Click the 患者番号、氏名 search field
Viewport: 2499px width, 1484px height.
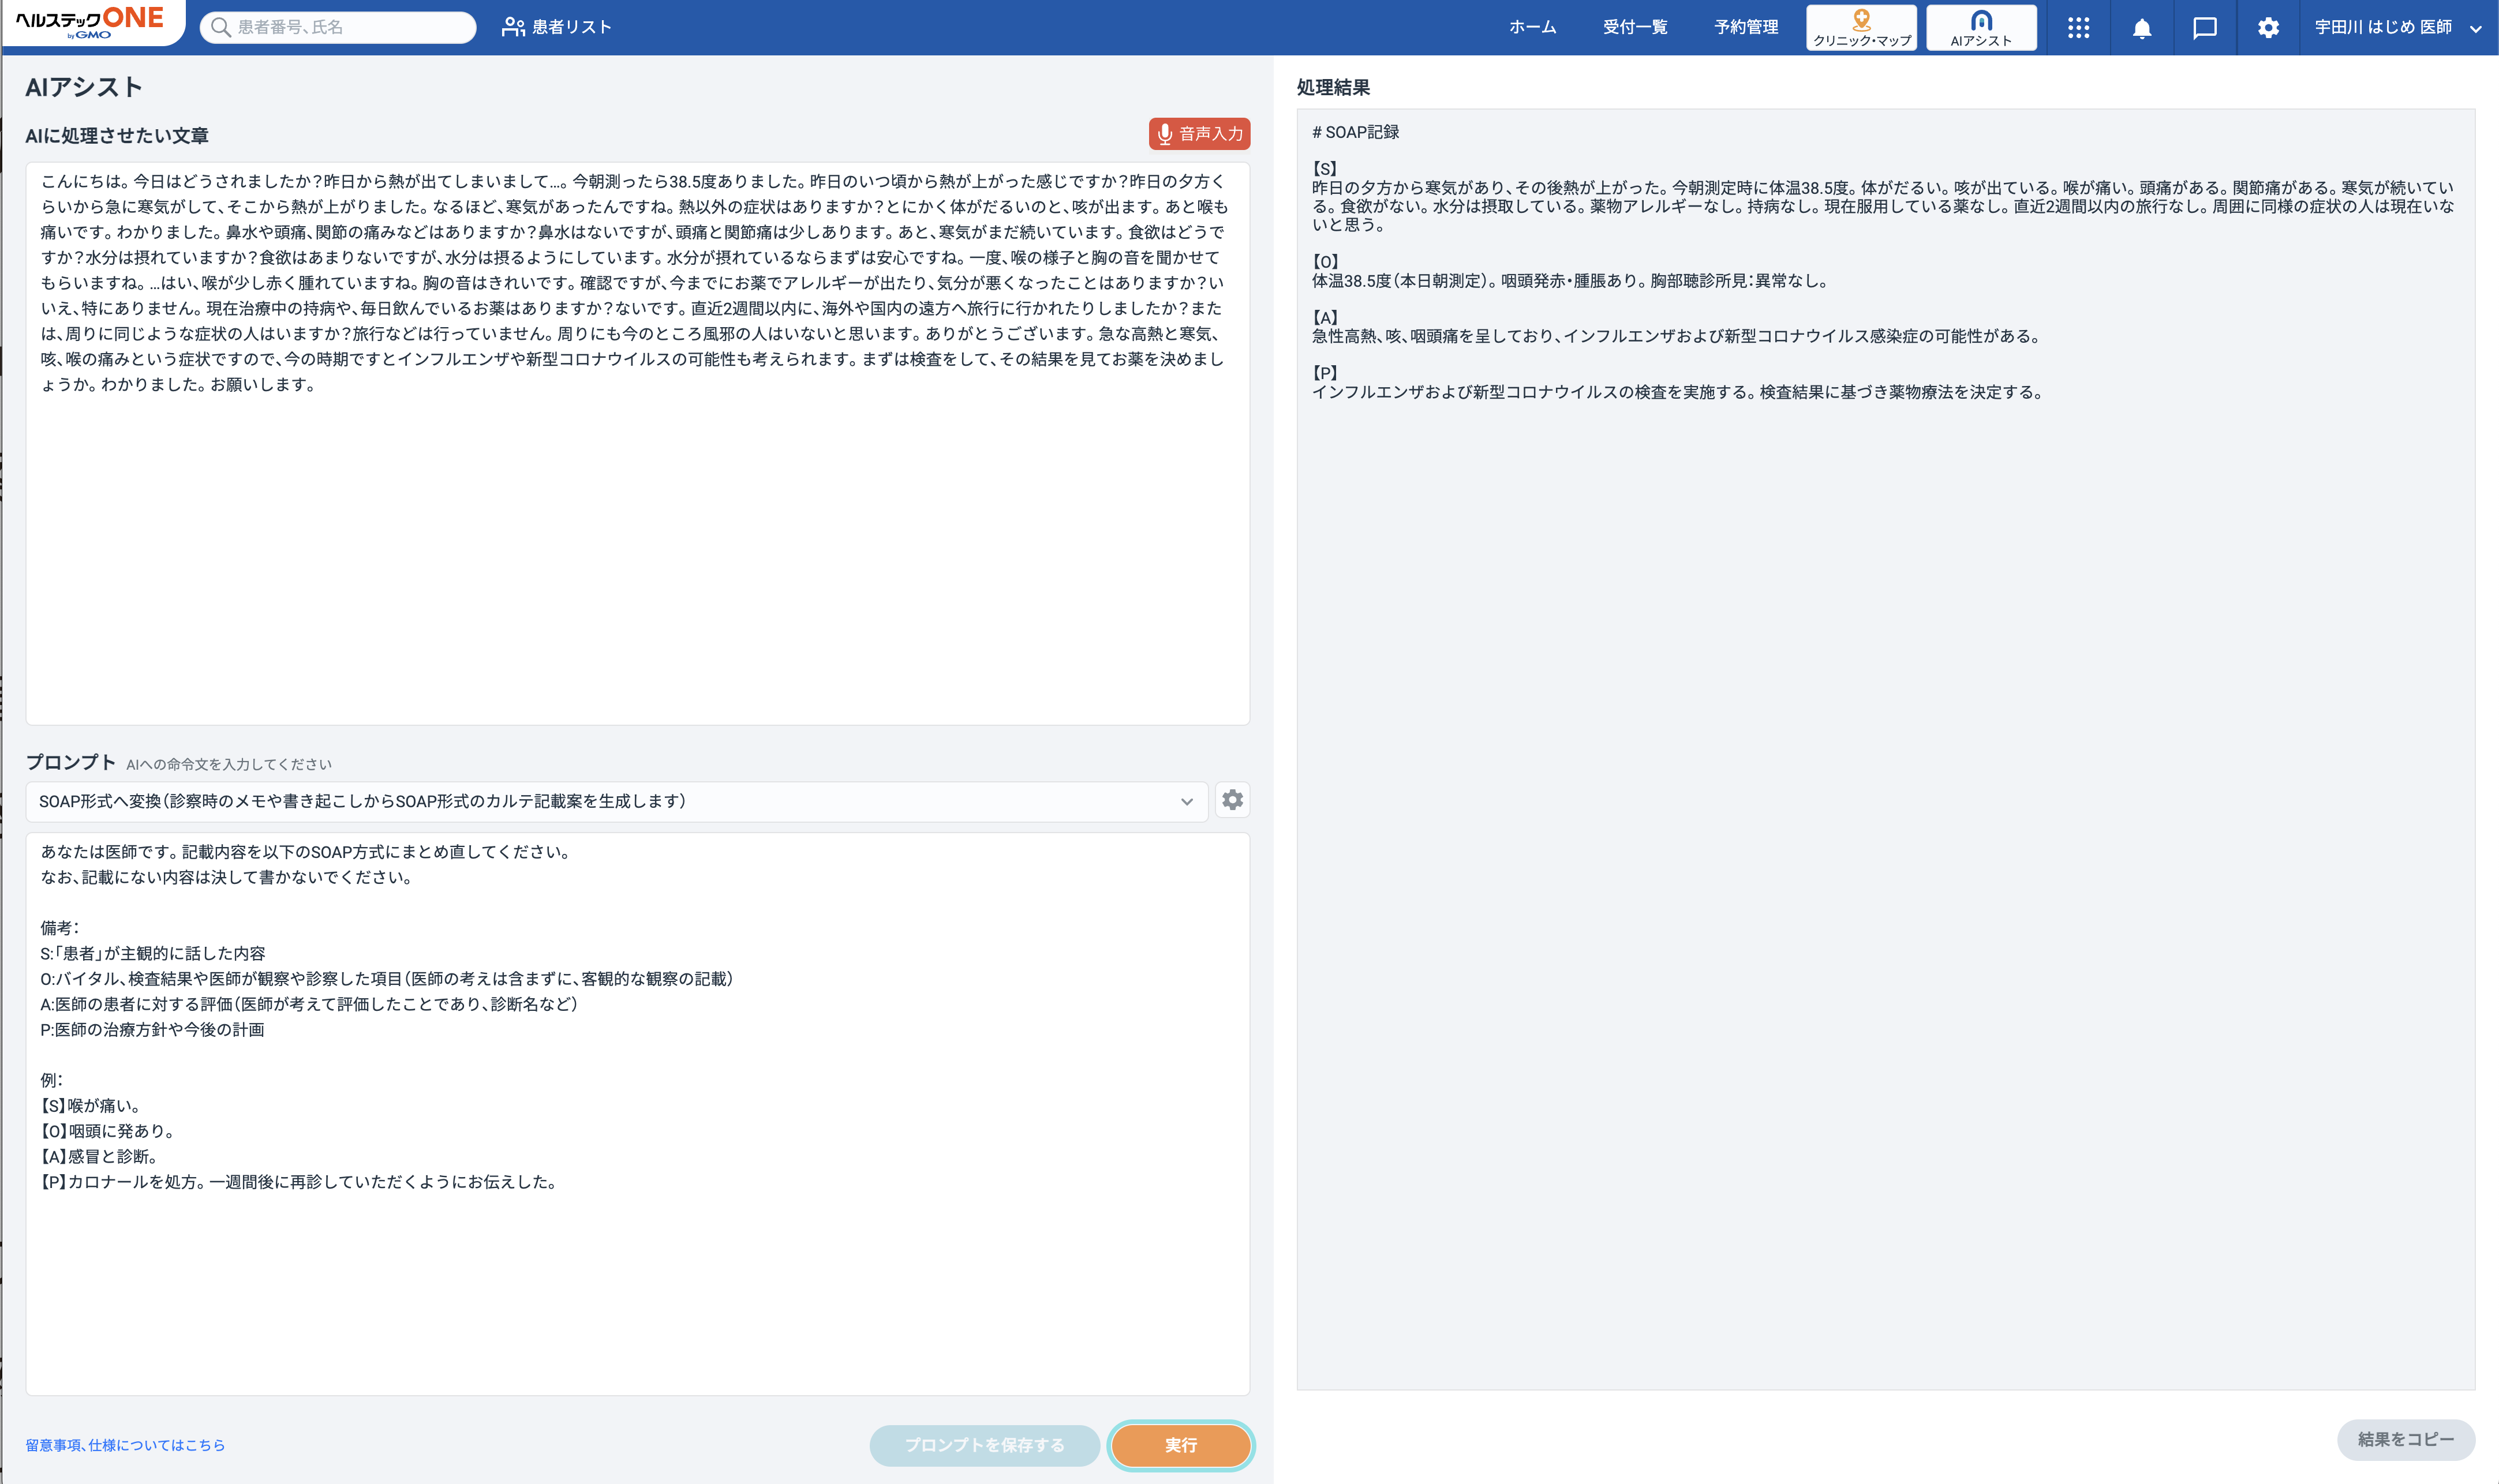click(x=340, y=27)
